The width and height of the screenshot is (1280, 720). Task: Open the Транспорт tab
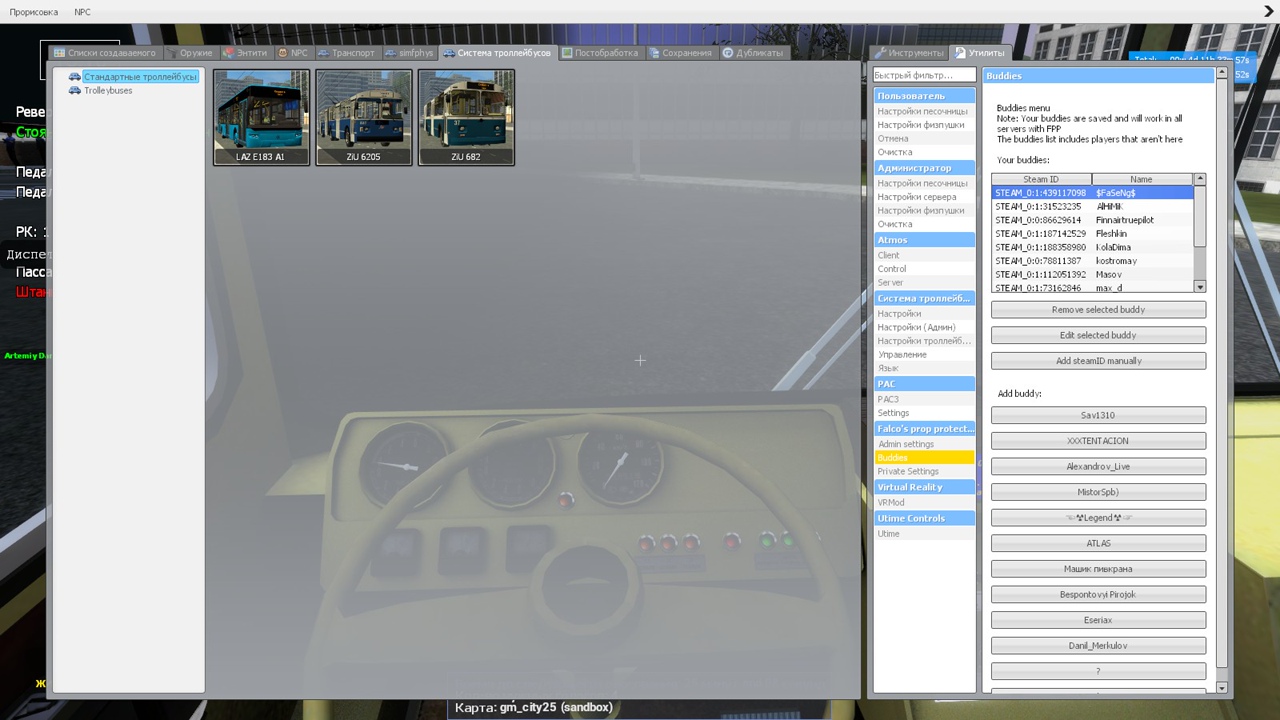[x=347, y=52]
